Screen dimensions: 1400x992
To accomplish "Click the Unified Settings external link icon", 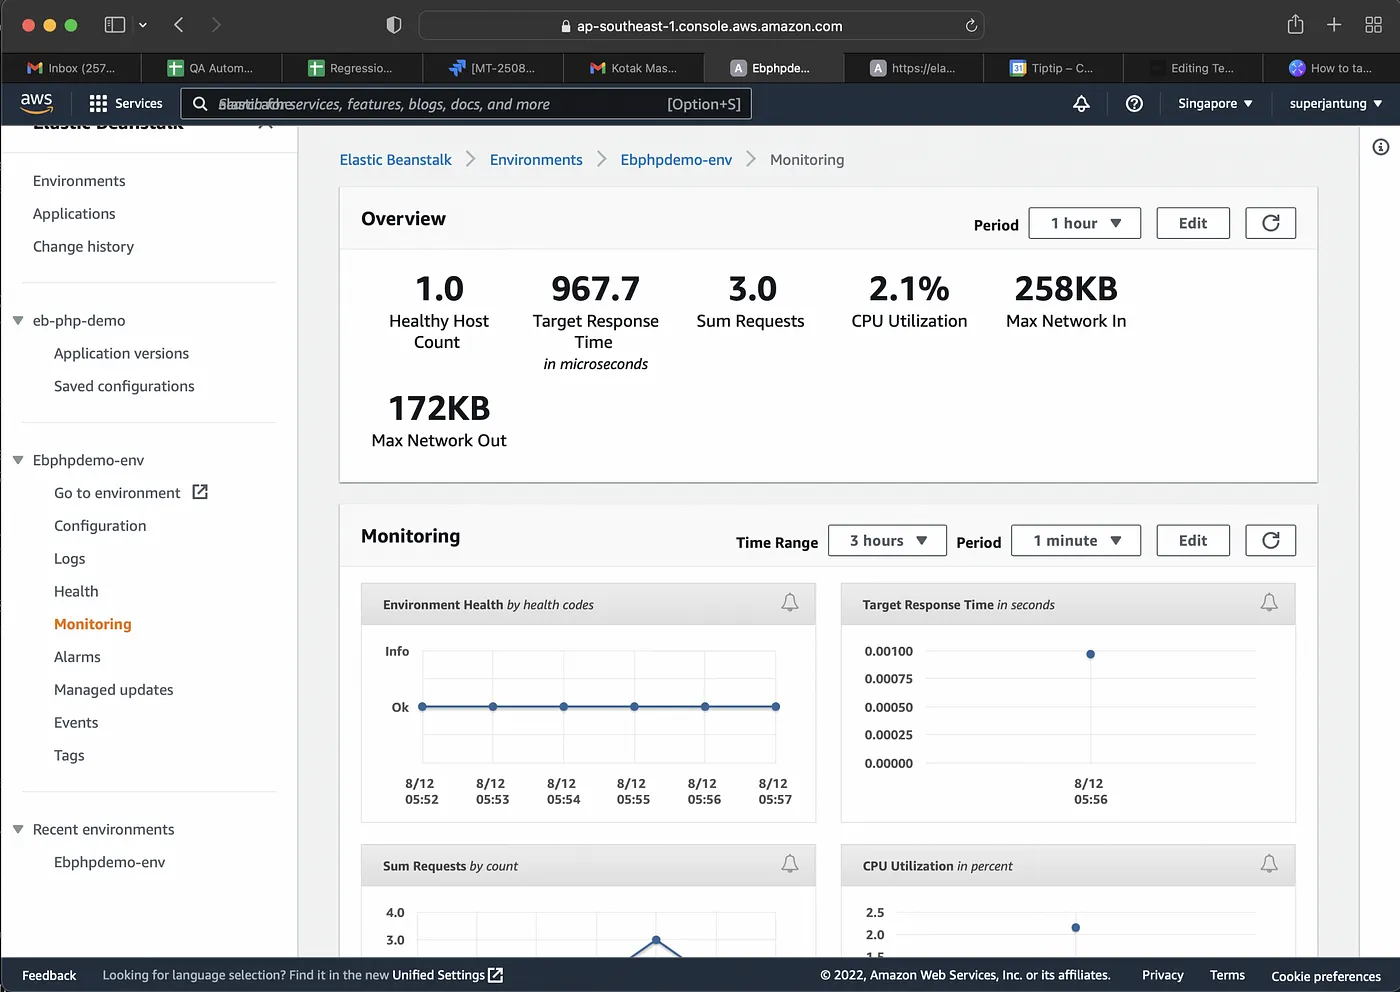I will (x=496, y=975).
